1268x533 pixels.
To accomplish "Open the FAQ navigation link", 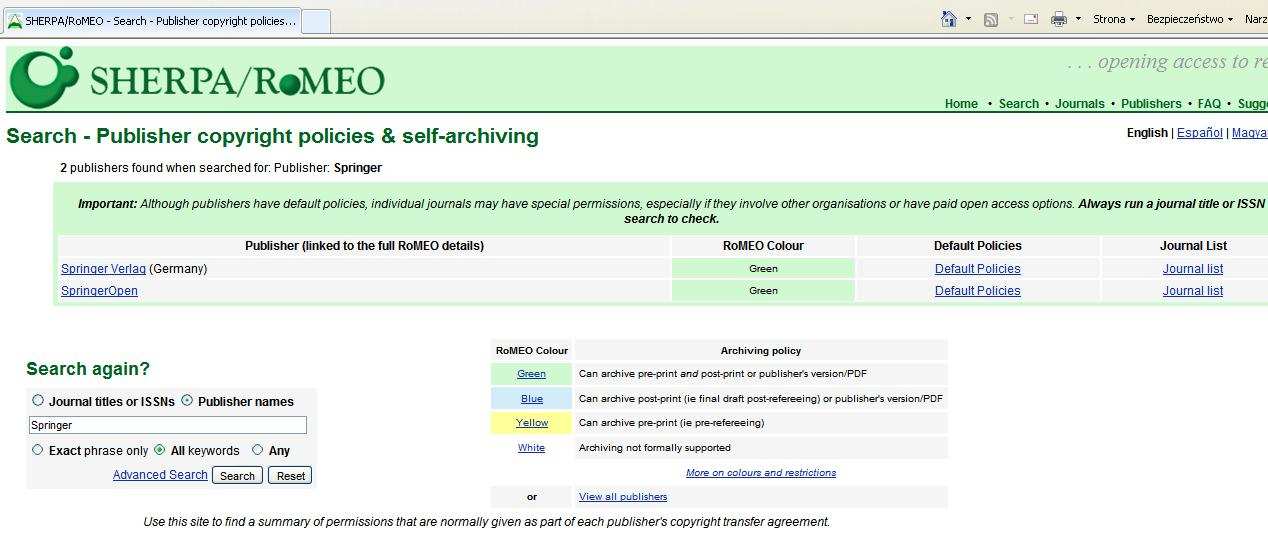I will pyautogui.click(x=1209, y=104).
